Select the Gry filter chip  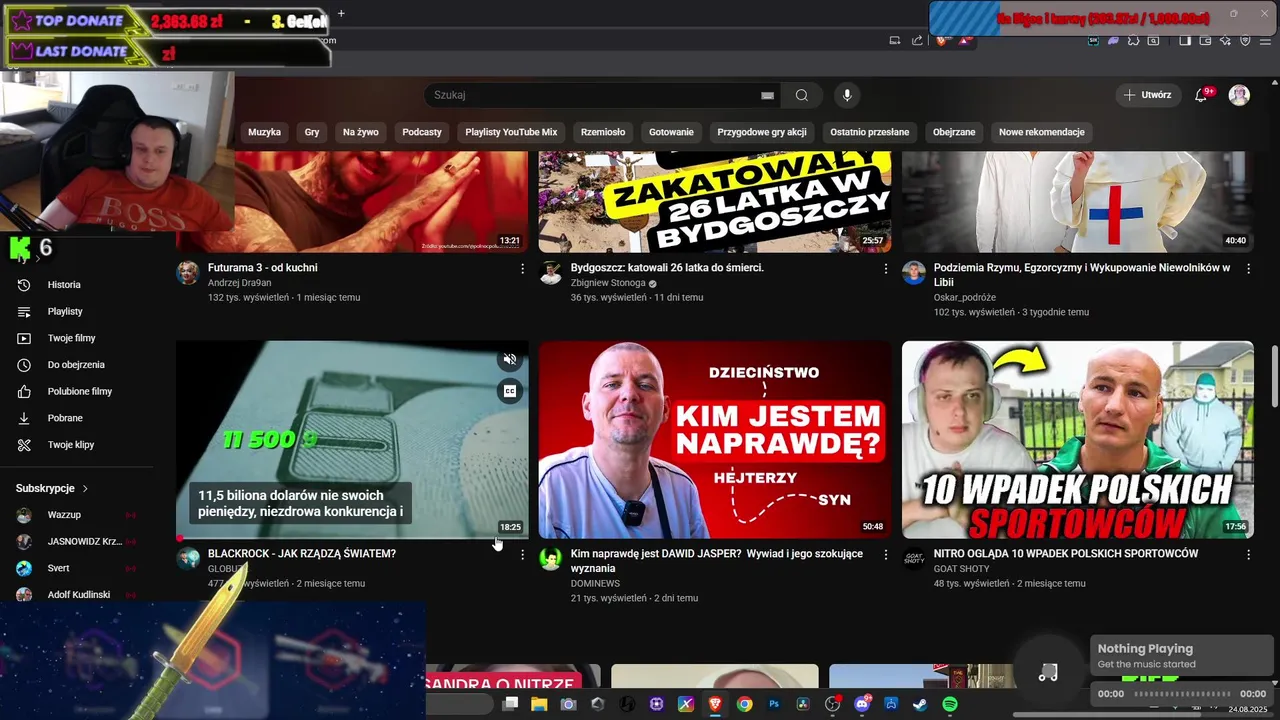312,132
